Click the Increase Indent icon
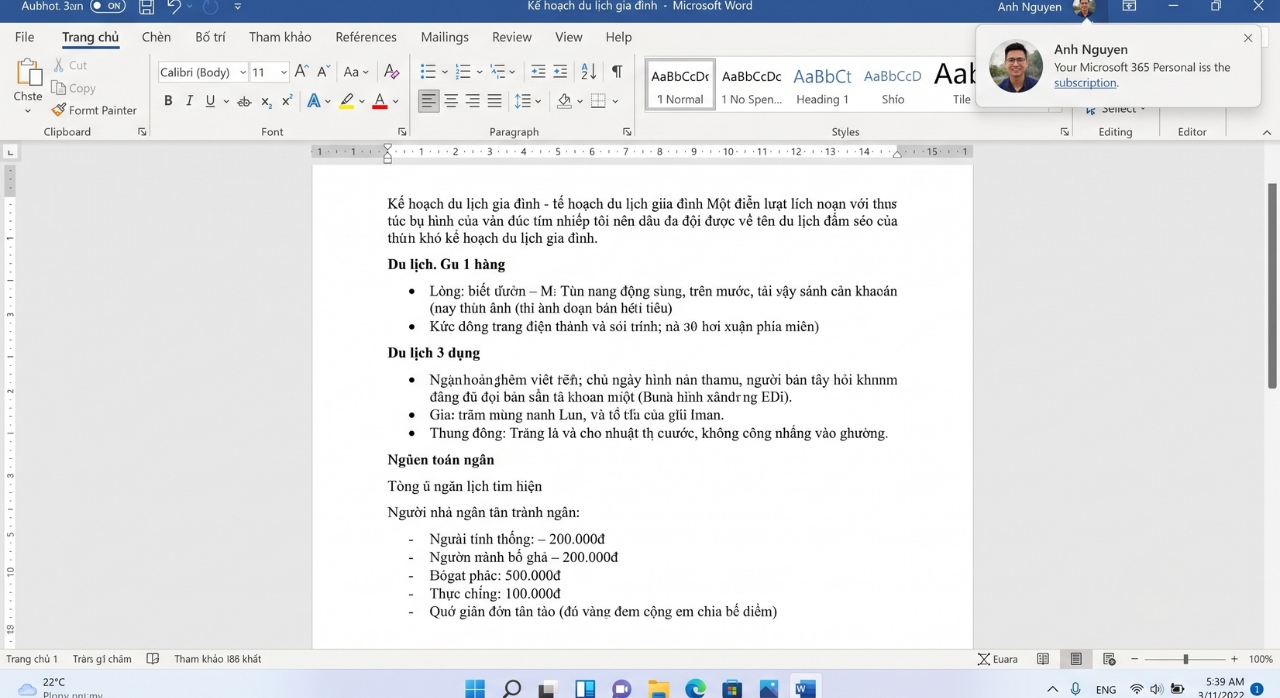The image size is (1280, 698). 560,72
